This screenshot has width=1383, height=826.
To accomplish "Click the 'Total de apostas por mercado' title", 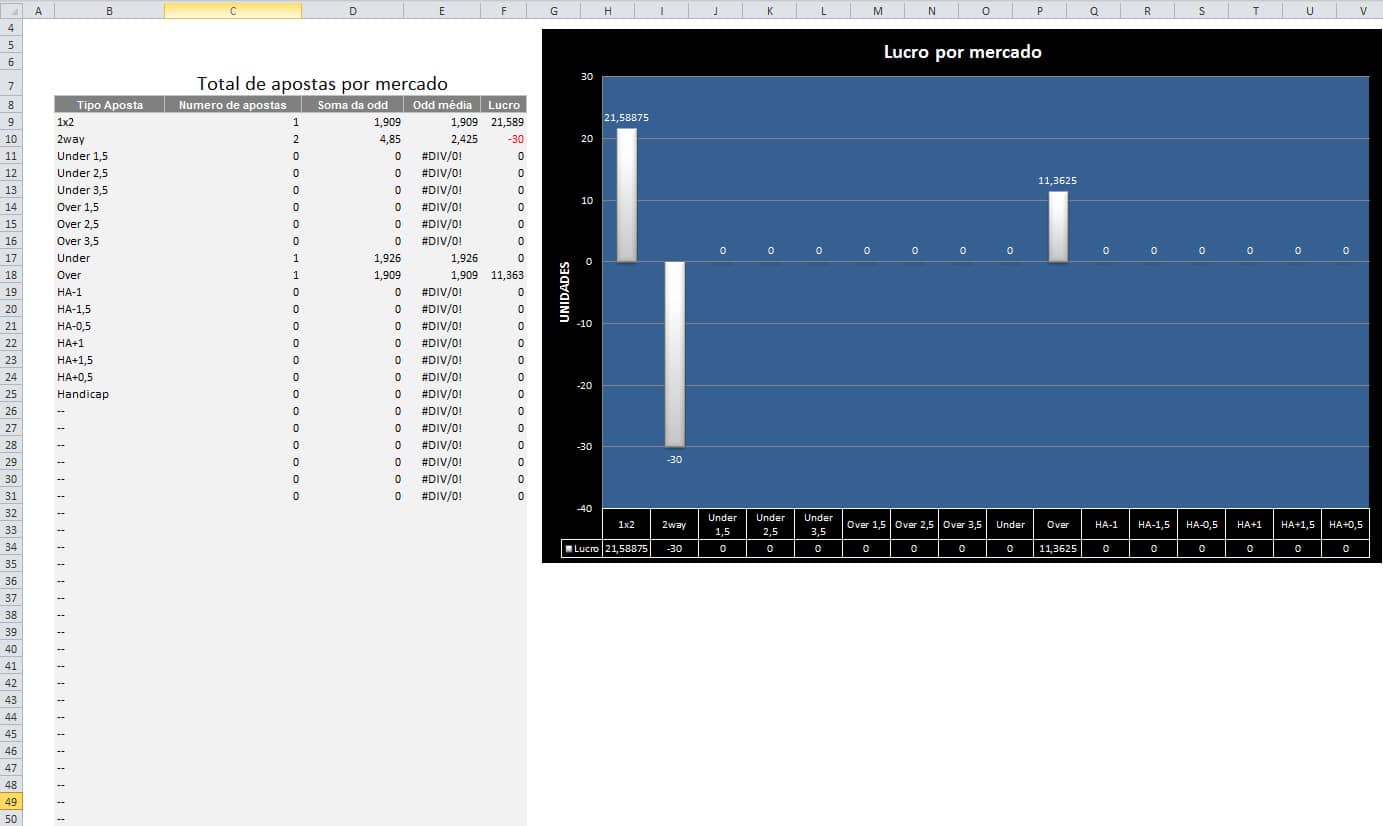I will [322, 84].
